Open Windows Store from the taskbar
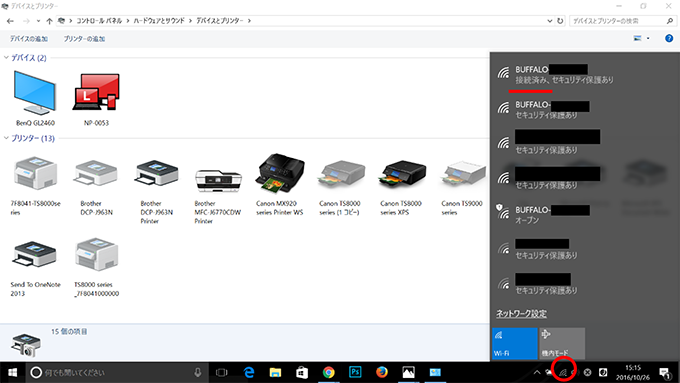The width and height of the screenshot is (680, 383). point(302,372)
